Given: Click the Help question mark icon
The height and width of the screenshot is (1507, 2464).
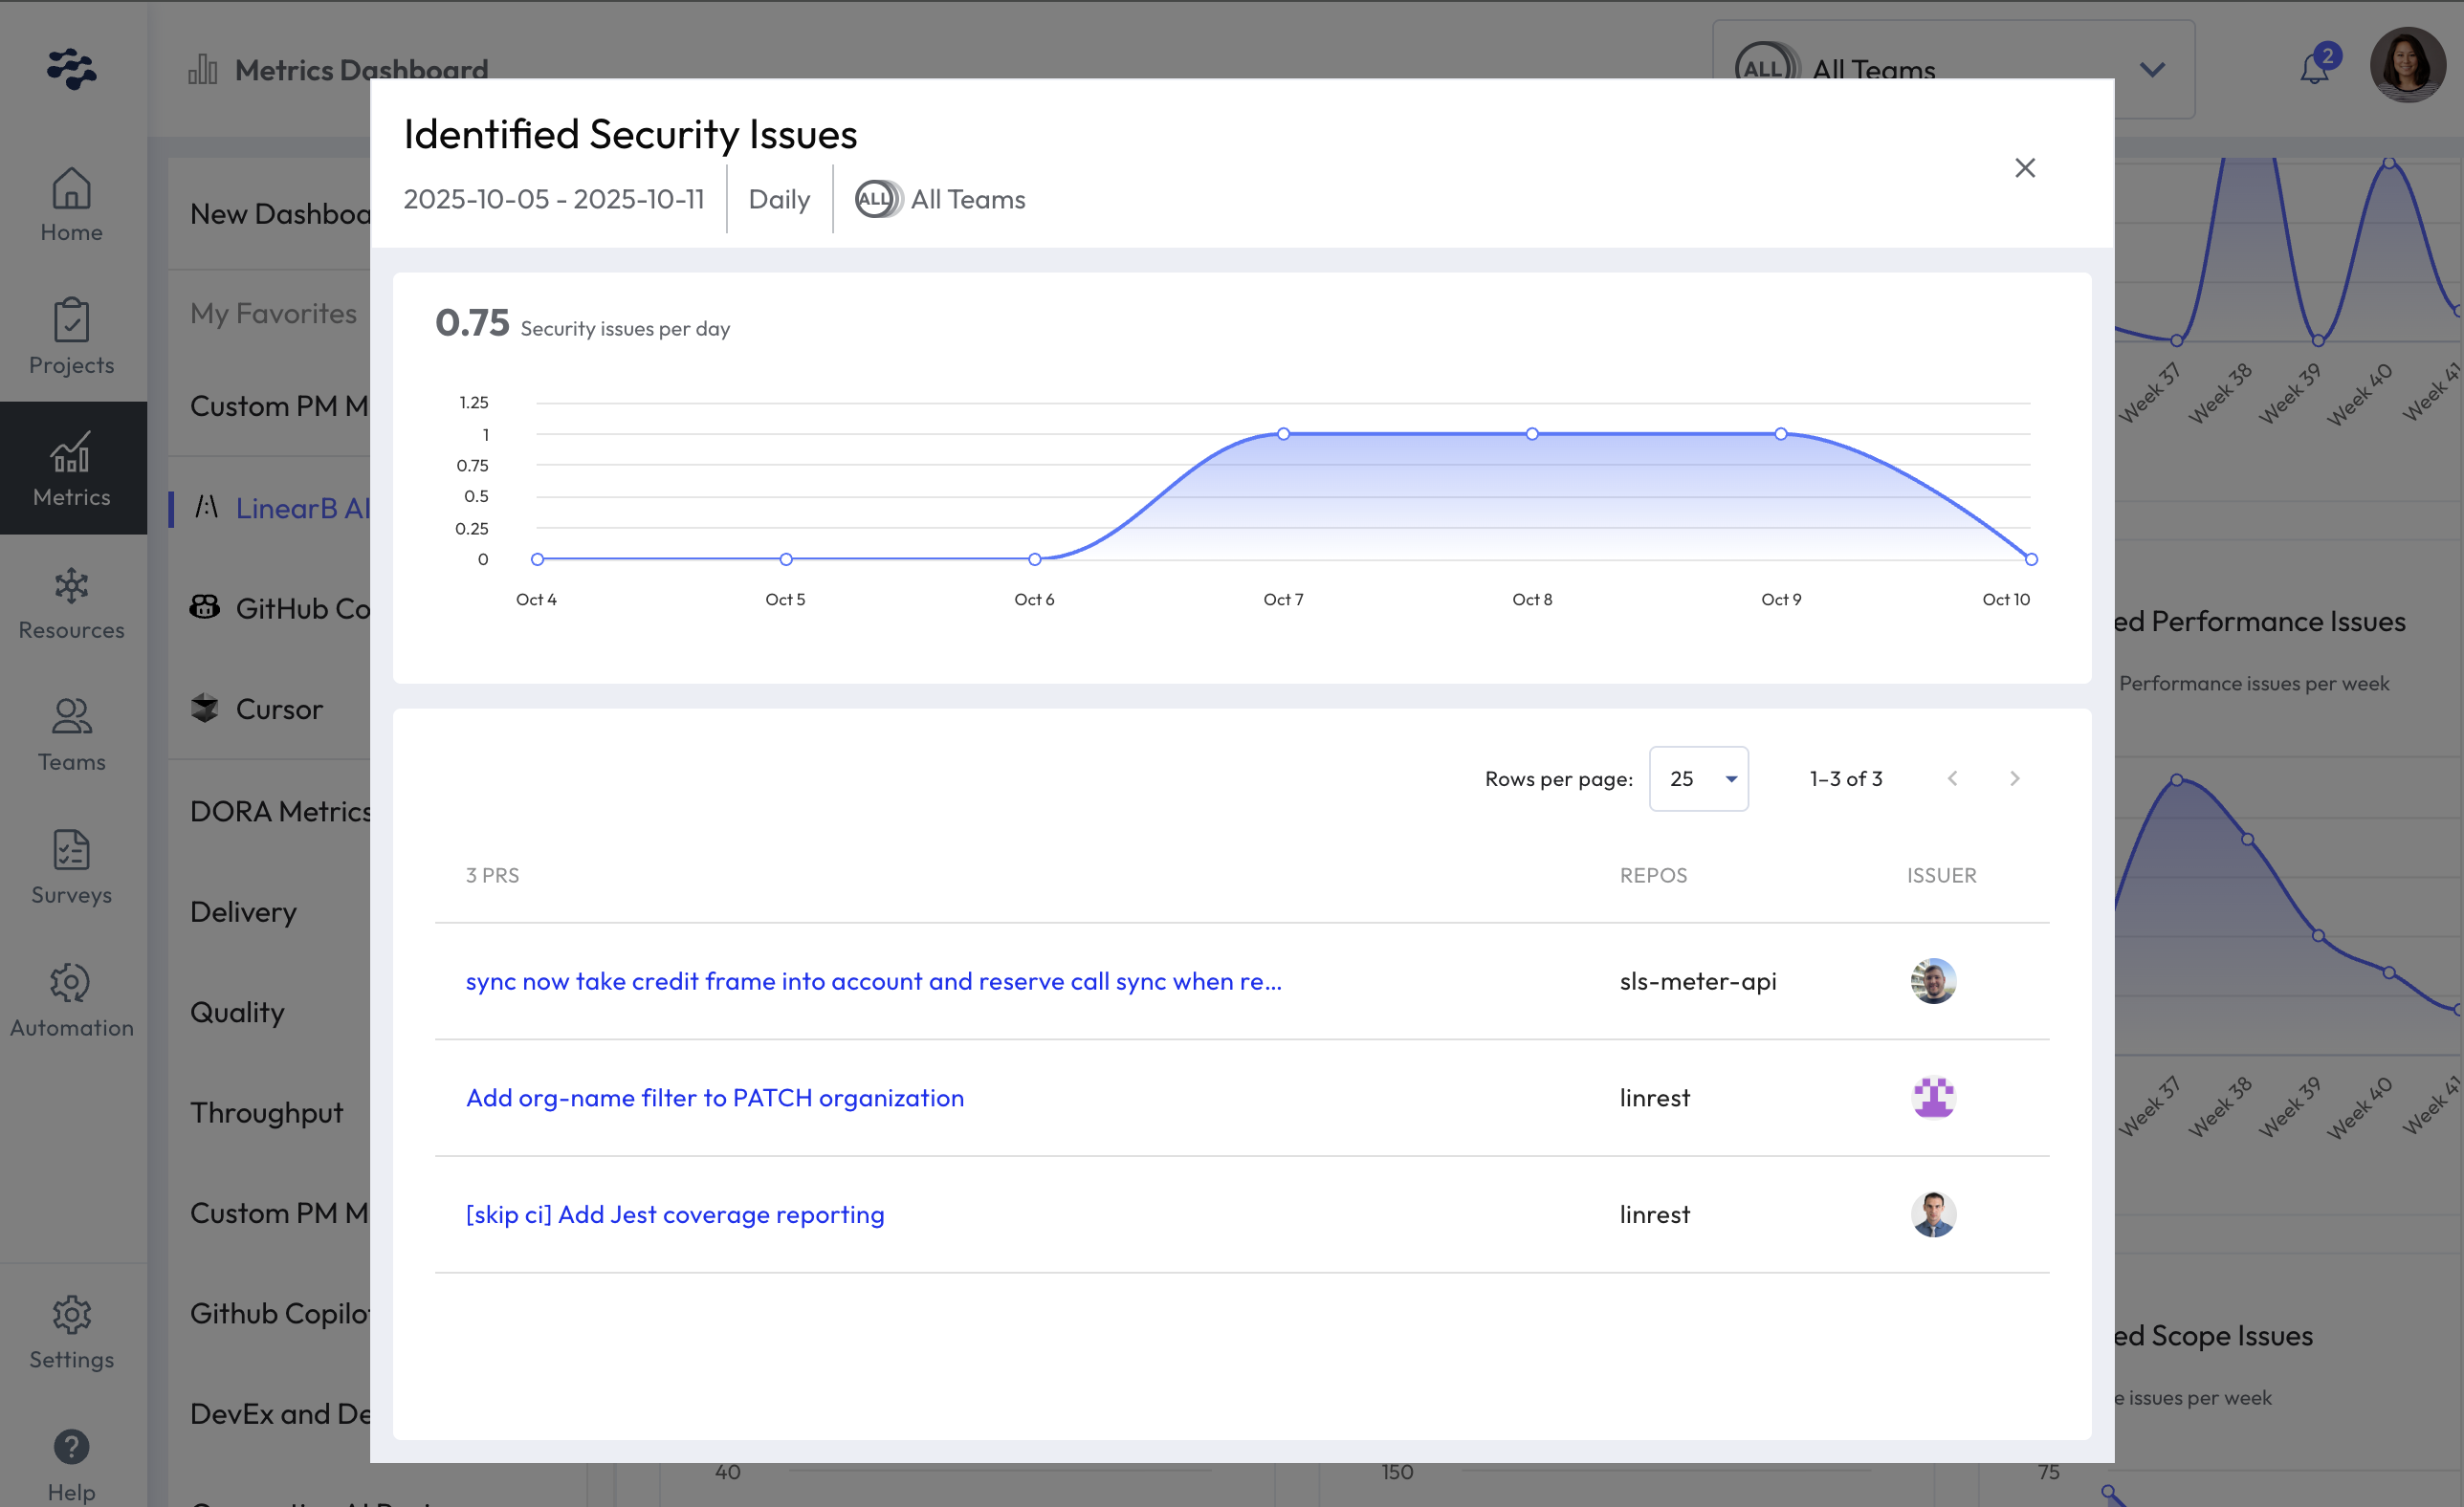Looking at the screenshot, I should click(71, 1447).
